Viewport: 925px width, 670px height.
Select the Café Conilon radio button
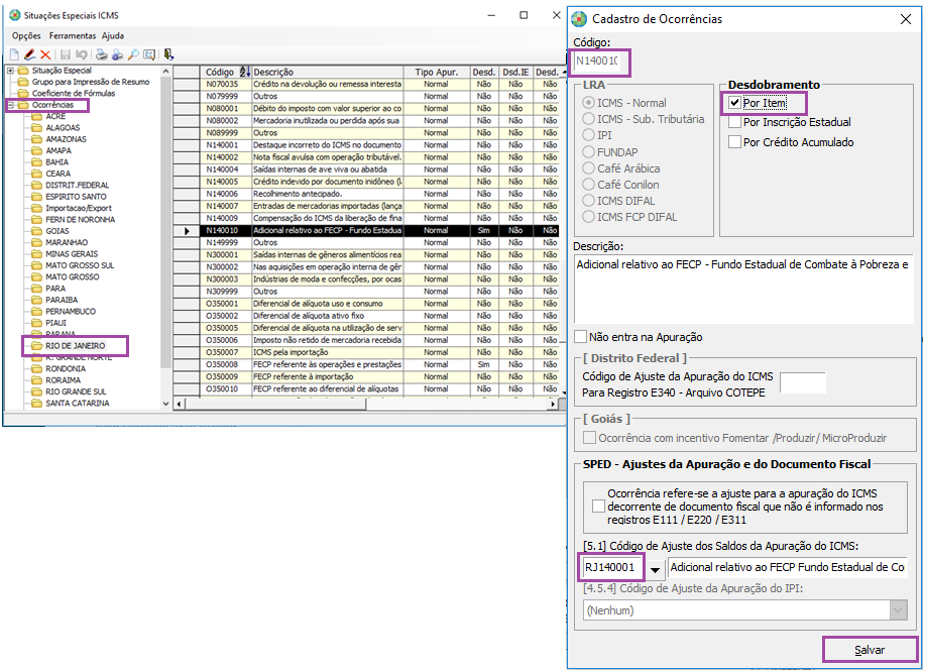588,185
